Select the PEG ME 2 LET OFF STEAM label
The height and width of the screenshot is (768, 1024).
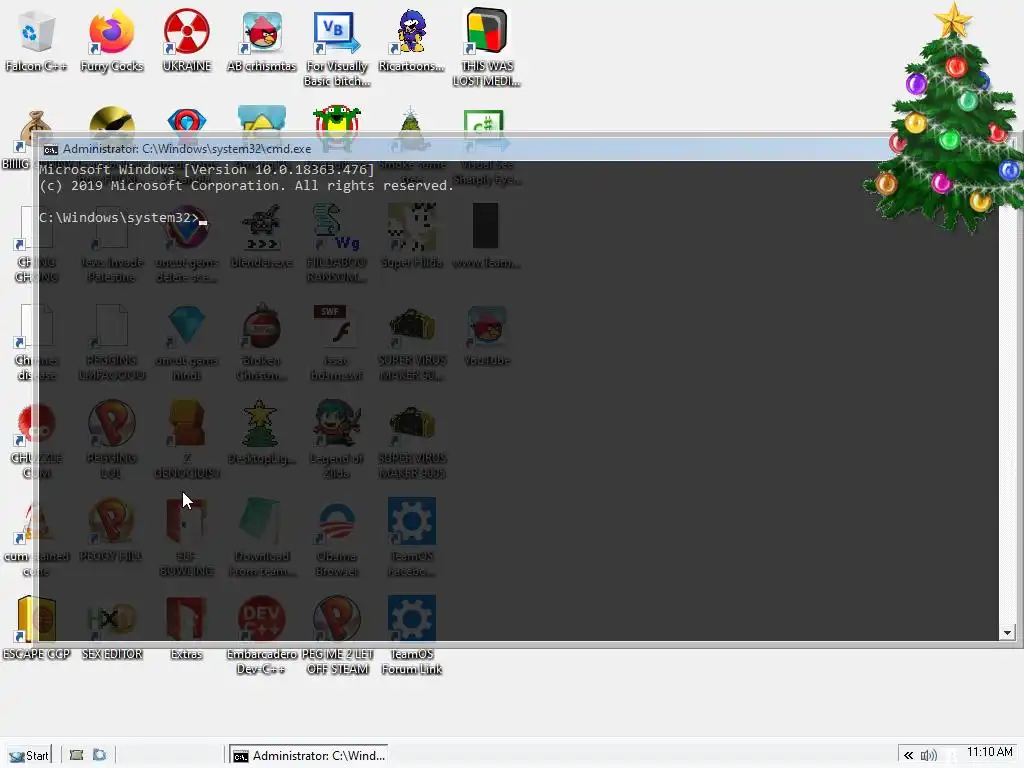tap(338, 662)
